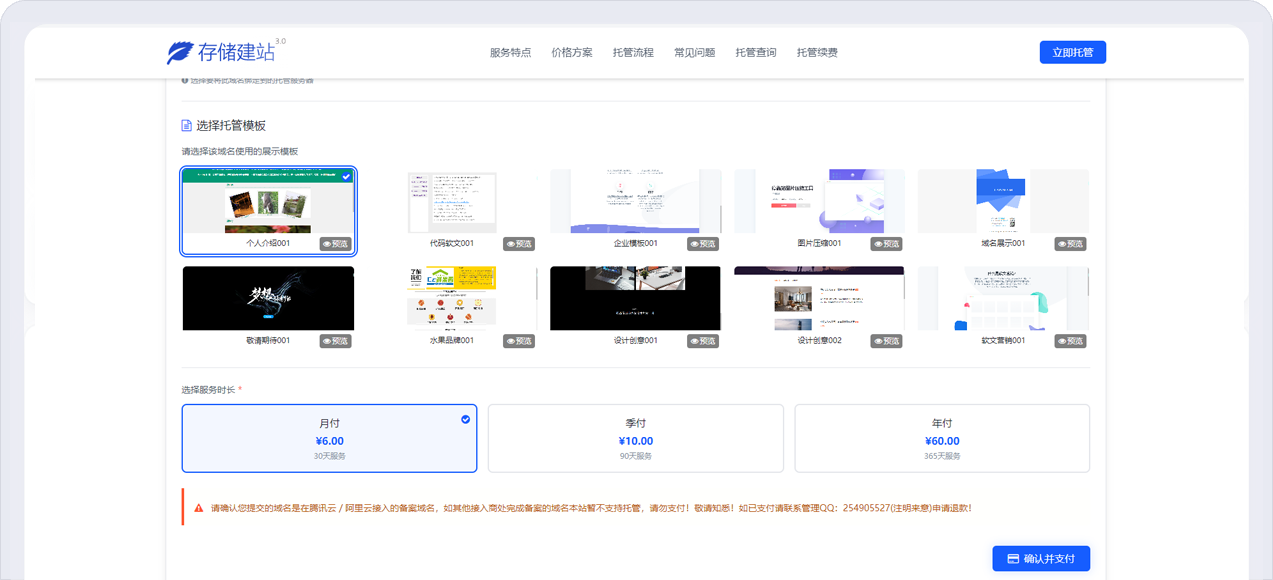Preview the 企业模板001 template
Image resolution: width=1273 pixels, height=580 pixels.
click(x=703, y=244)
